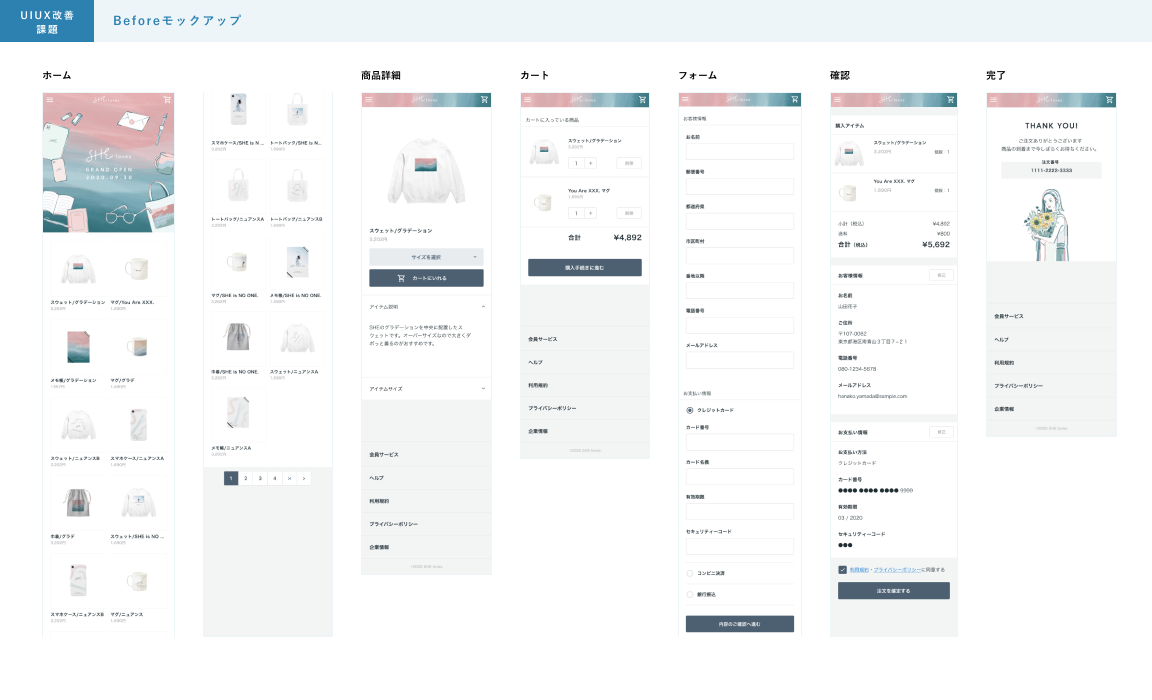Select 銀行振込 payment radio button

[x=690, y=594]
